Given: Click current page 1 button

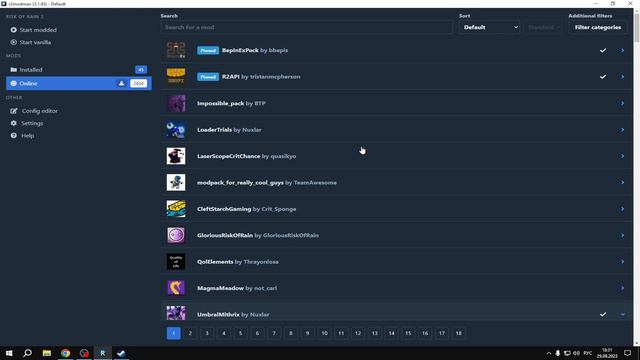Looking at the screenshot, I should click(173, 333).
